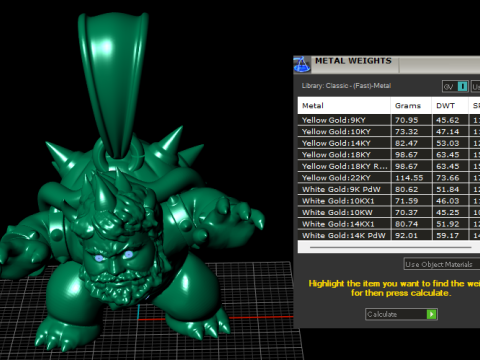Click the 71.59 grams cell
Viewport: 480px width, 360px height.
(x=411, y=201)
